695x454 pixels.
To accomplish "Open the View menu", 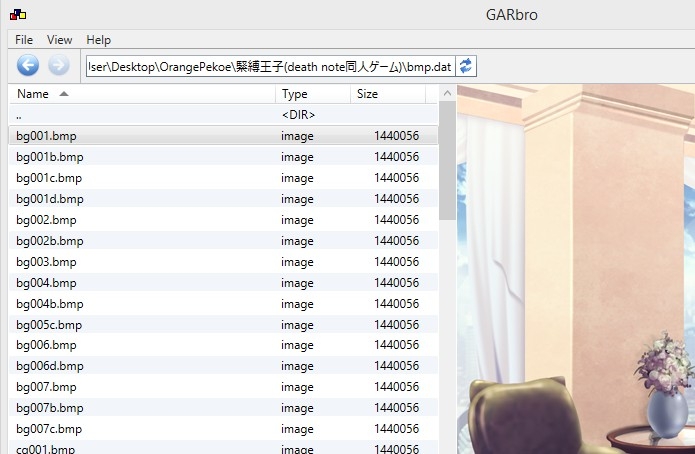I will [59, 40].
